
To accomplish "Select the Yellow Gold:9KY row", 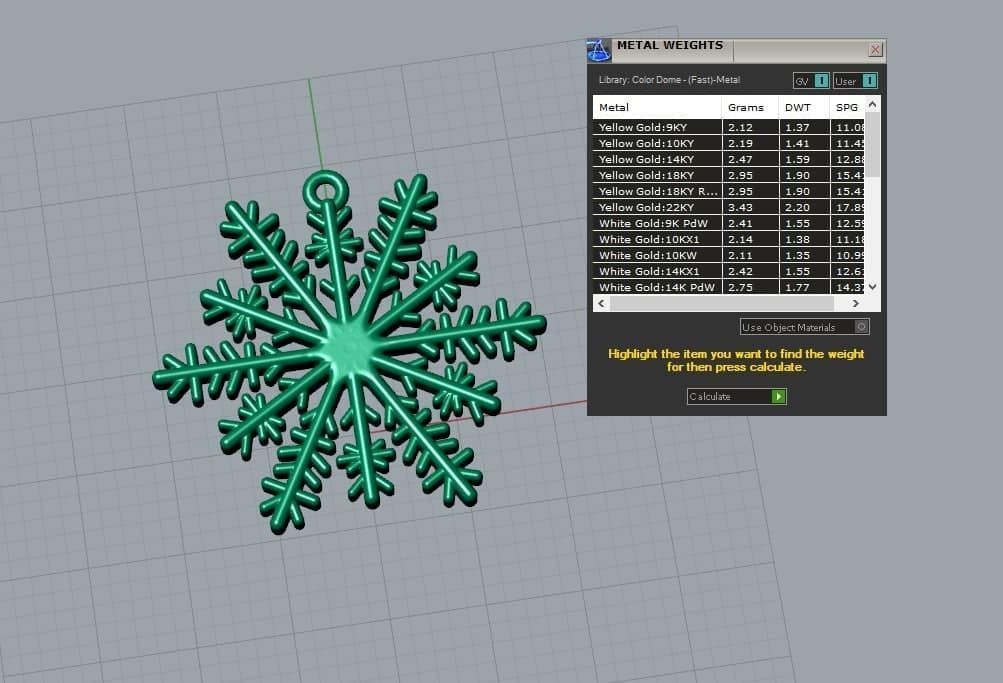I will click(729, 127).
